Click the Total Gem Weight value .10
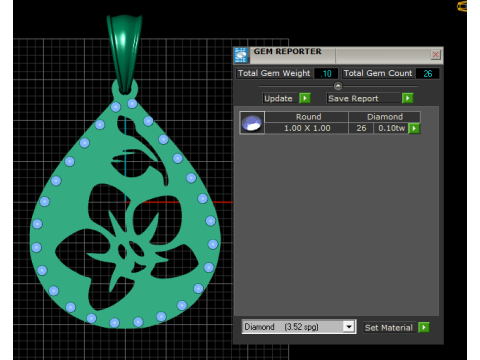Image resolution: width=480 pixels, height=360 pixels. click(x=326, y=73)
